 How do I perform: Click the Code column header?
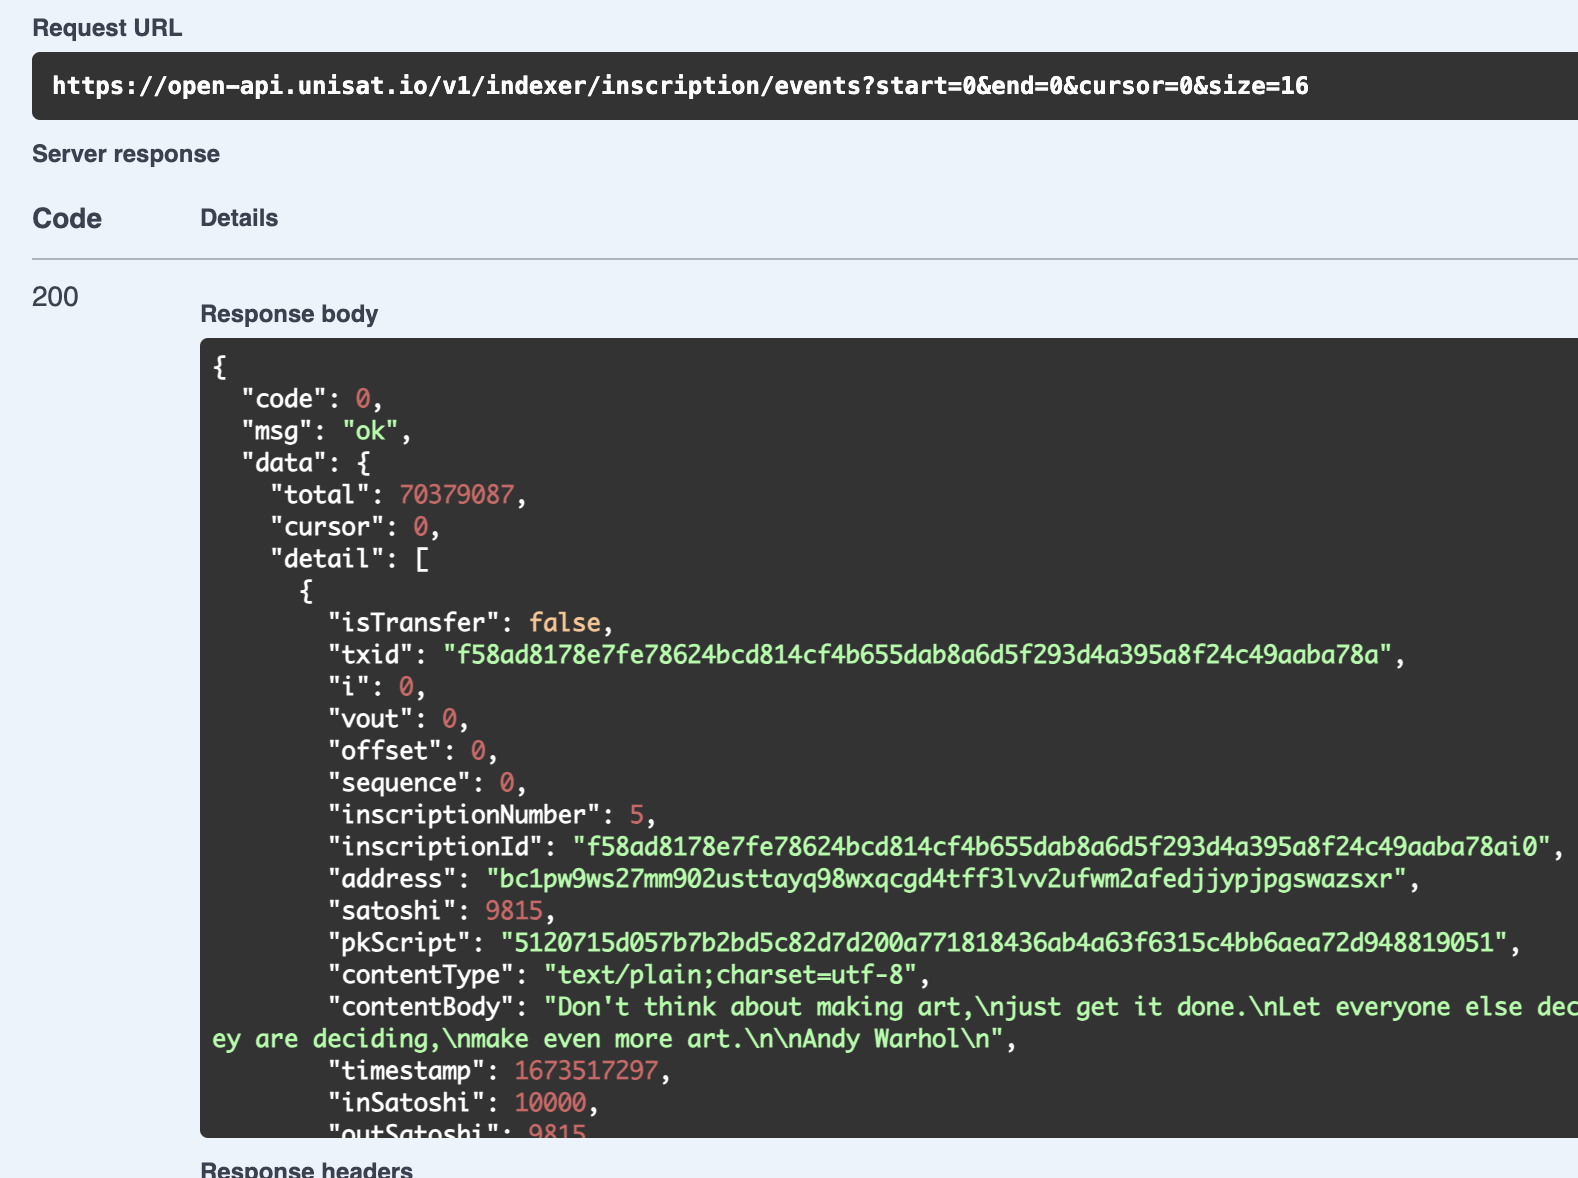pos(67,218)
